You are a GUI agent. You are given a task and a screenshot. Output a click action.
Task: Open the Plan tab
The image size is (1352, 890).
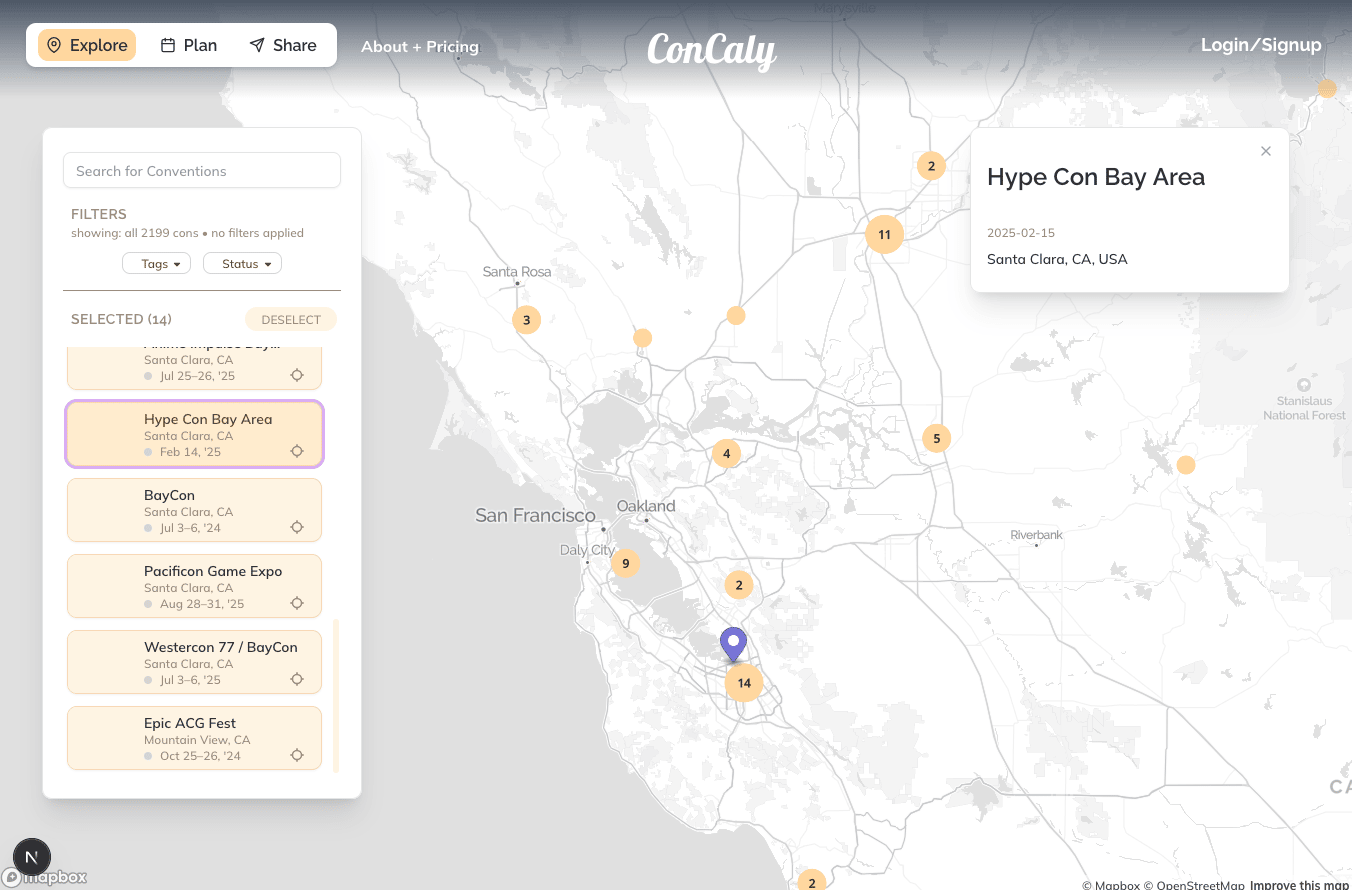tap(189, 45)
